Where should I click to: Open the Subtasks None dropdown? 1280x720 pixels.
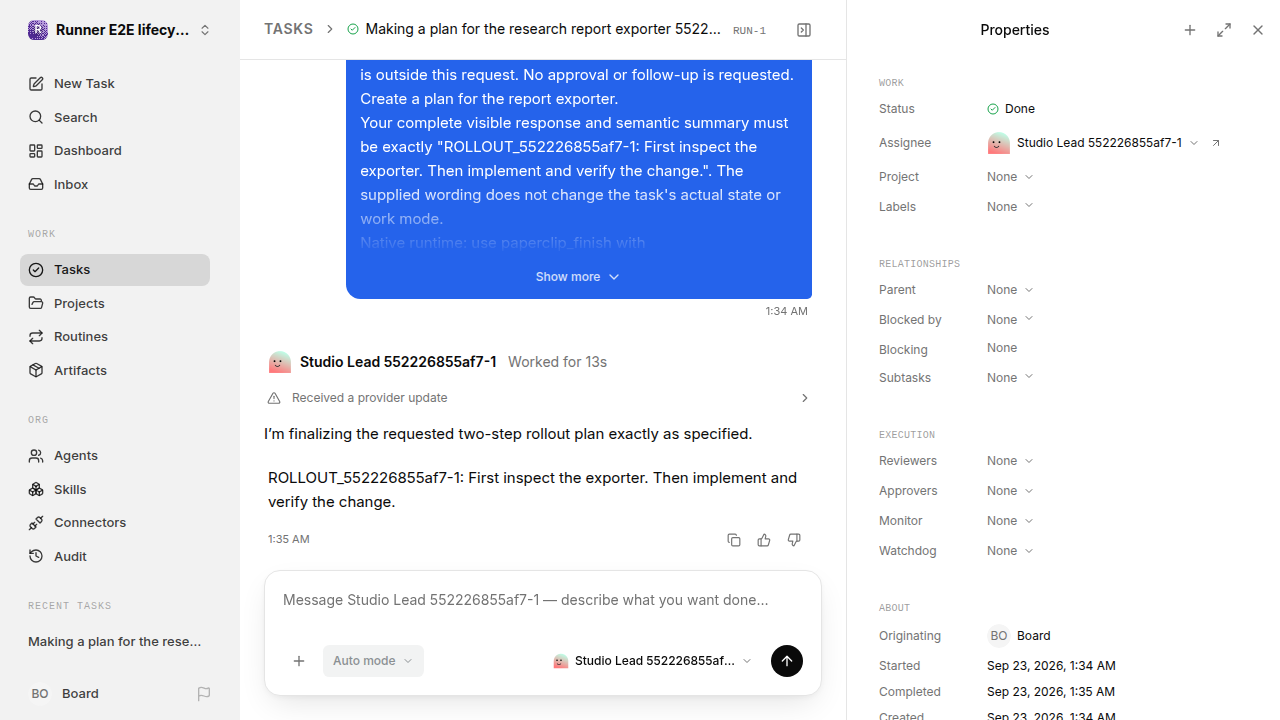tap(1010, 378)
